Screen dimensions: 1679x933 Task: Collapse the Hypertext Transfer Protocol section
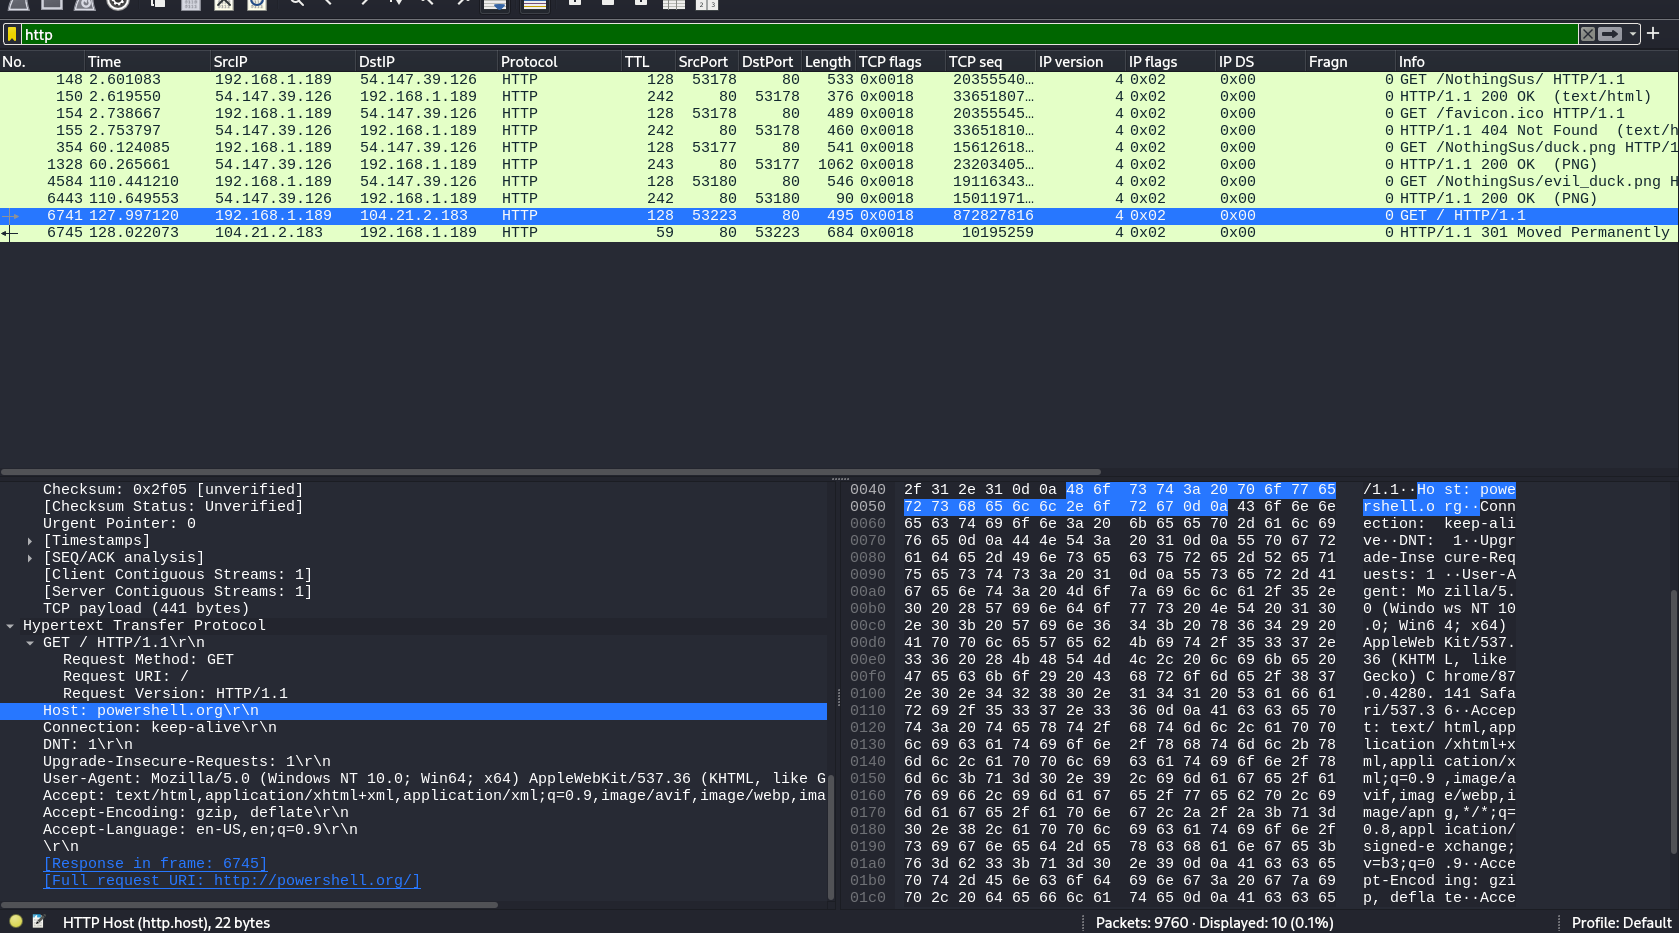[x=10, y=626]
